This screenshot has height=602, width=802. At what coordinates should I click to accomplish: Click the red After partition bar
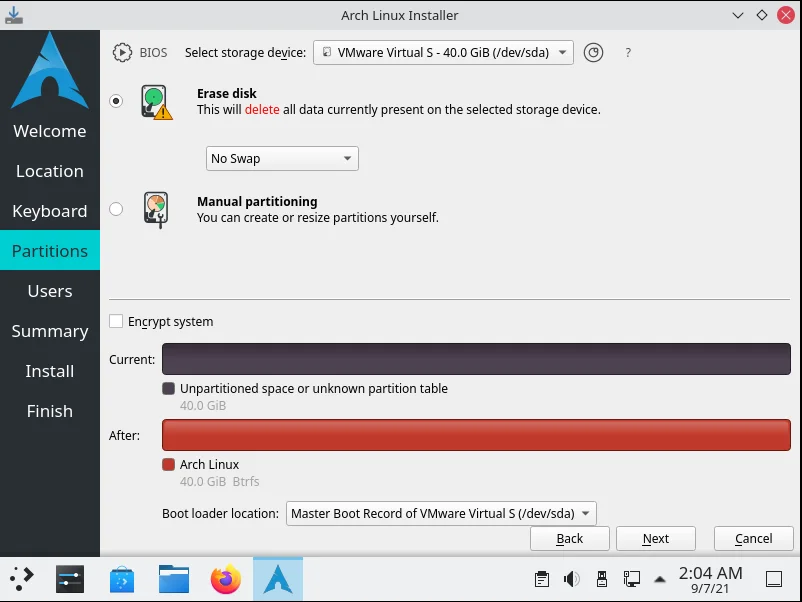tap(476, 436)
